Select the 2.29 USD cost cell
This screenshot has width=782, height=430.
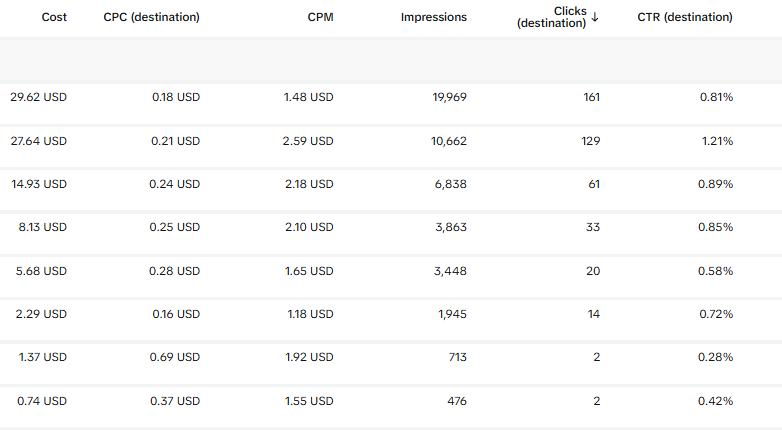pyautogui.click(x=41, y=314)
